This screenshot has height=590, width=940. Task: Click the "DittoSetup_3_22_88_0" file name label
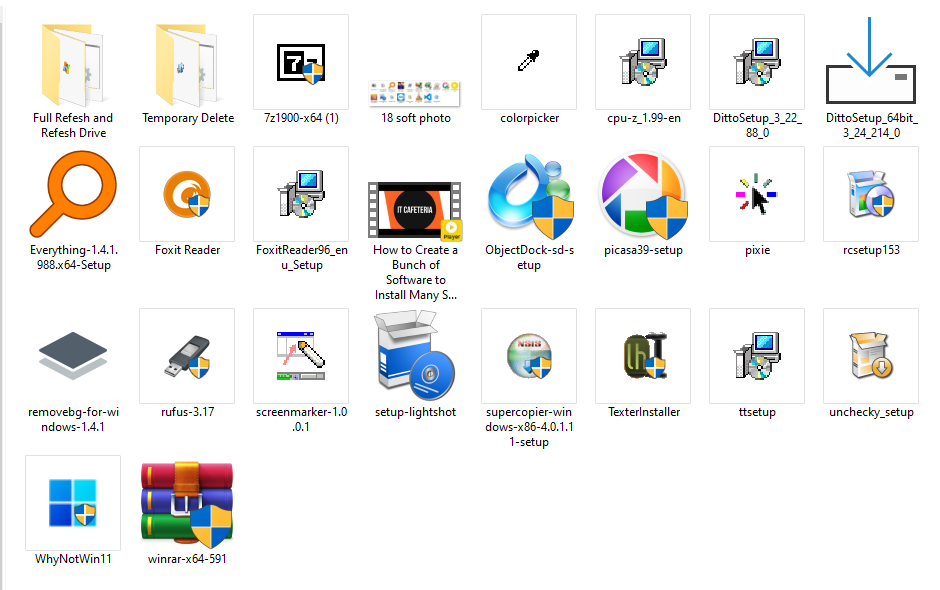click(757, 125)
